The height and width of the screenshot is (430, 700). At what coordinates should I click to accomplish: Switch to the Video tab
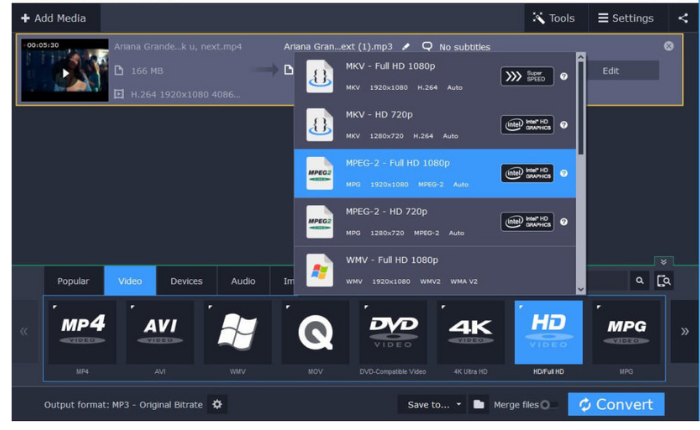130,281
